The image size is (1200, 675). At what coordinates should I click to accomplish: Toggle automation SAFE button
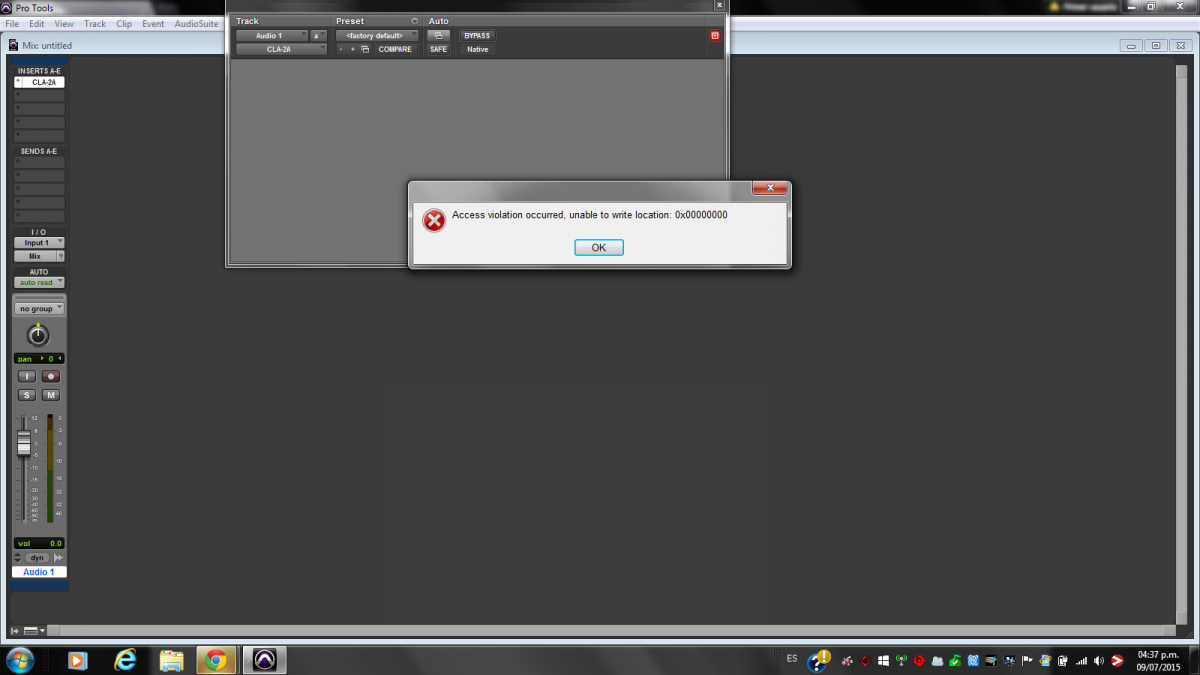coord(439,49)
